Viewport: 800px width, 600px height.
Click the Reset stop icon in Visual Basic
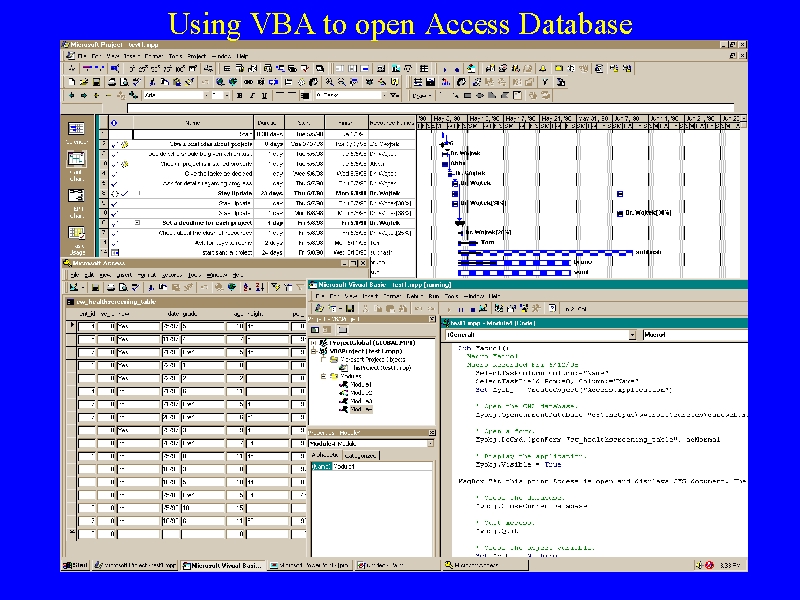[472, 309]
